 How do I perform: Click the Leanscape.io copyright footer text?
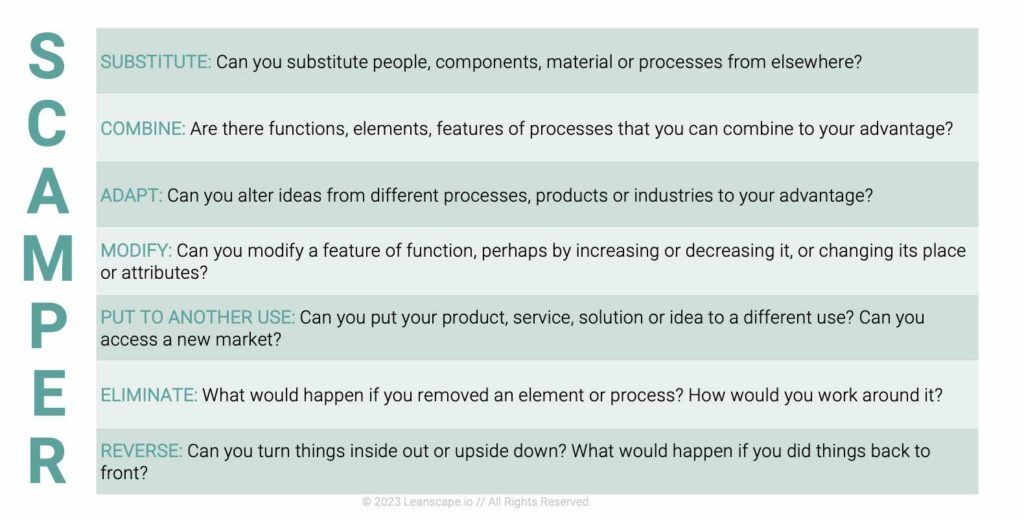point(476,502)
